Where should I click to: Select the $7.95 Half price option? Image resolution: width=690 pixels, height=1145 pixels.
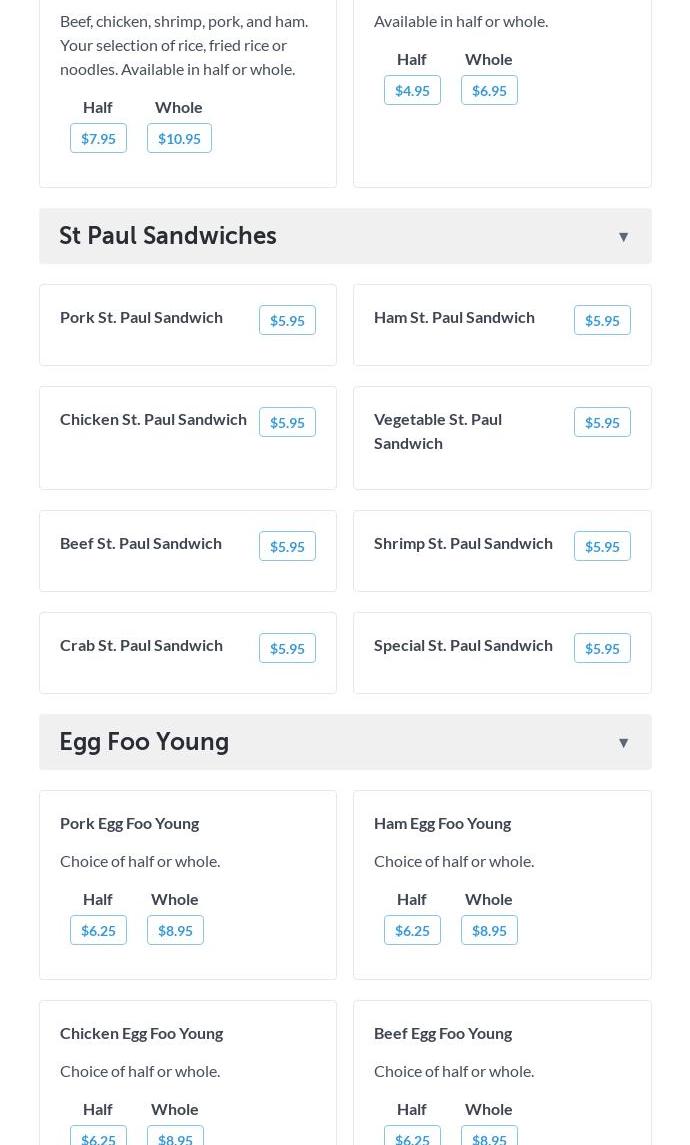98,139
